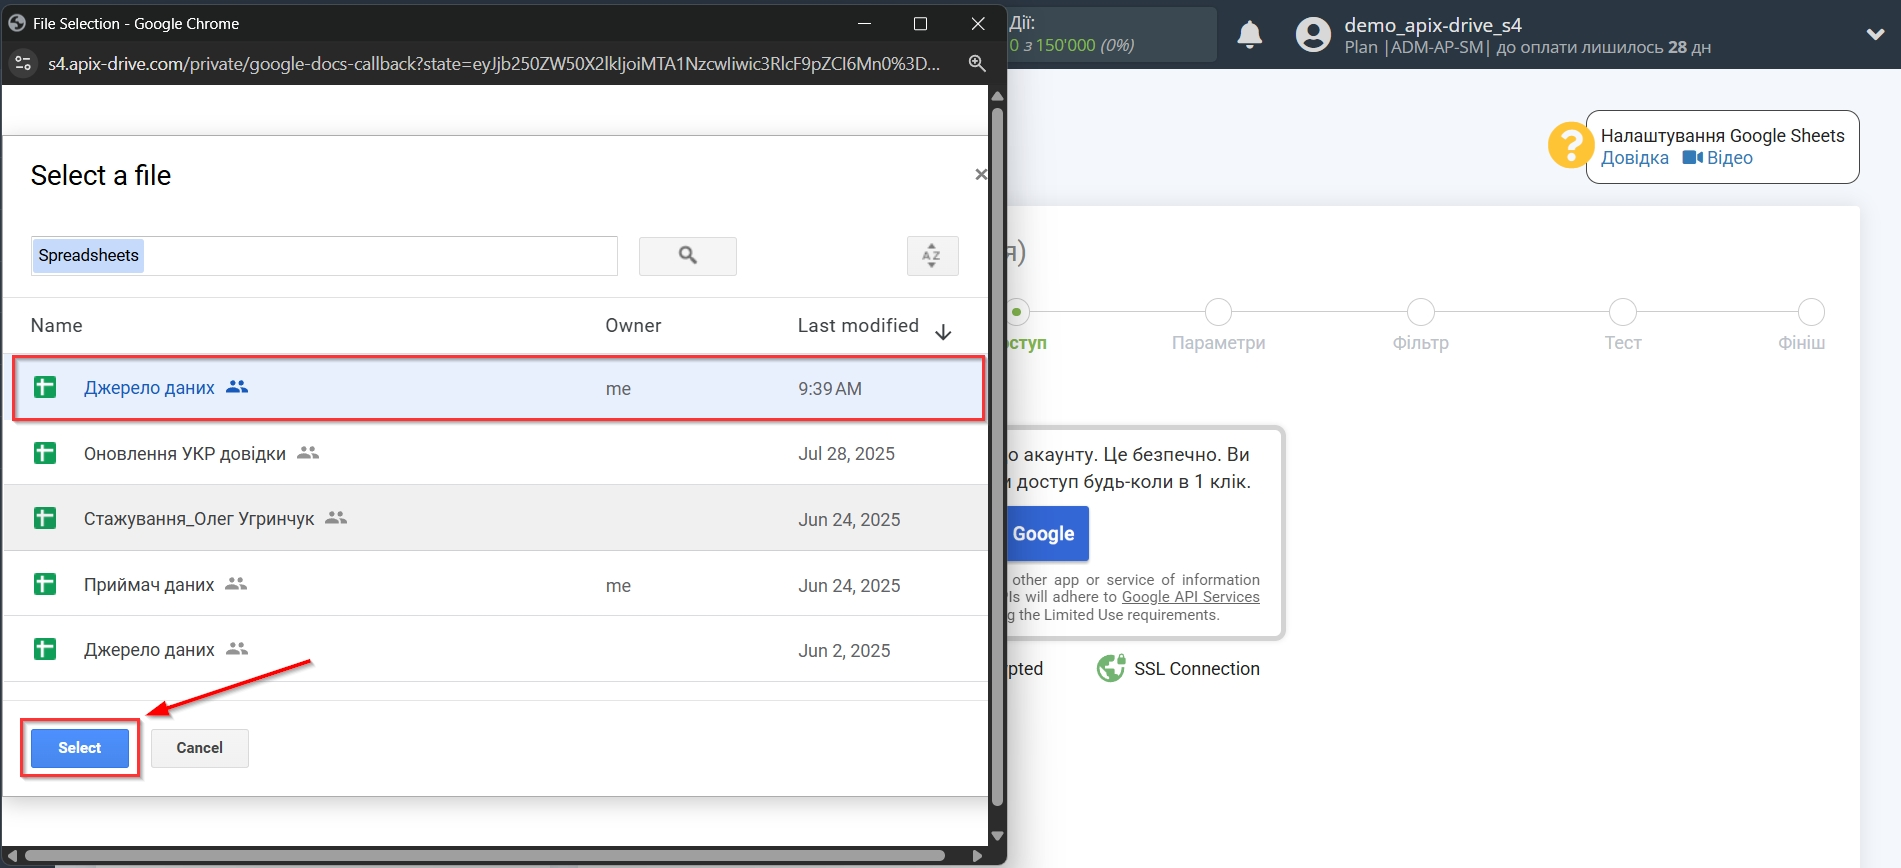Click the popup URL address text
This screenshot has width=1901, height=868.
pos(494,64)
